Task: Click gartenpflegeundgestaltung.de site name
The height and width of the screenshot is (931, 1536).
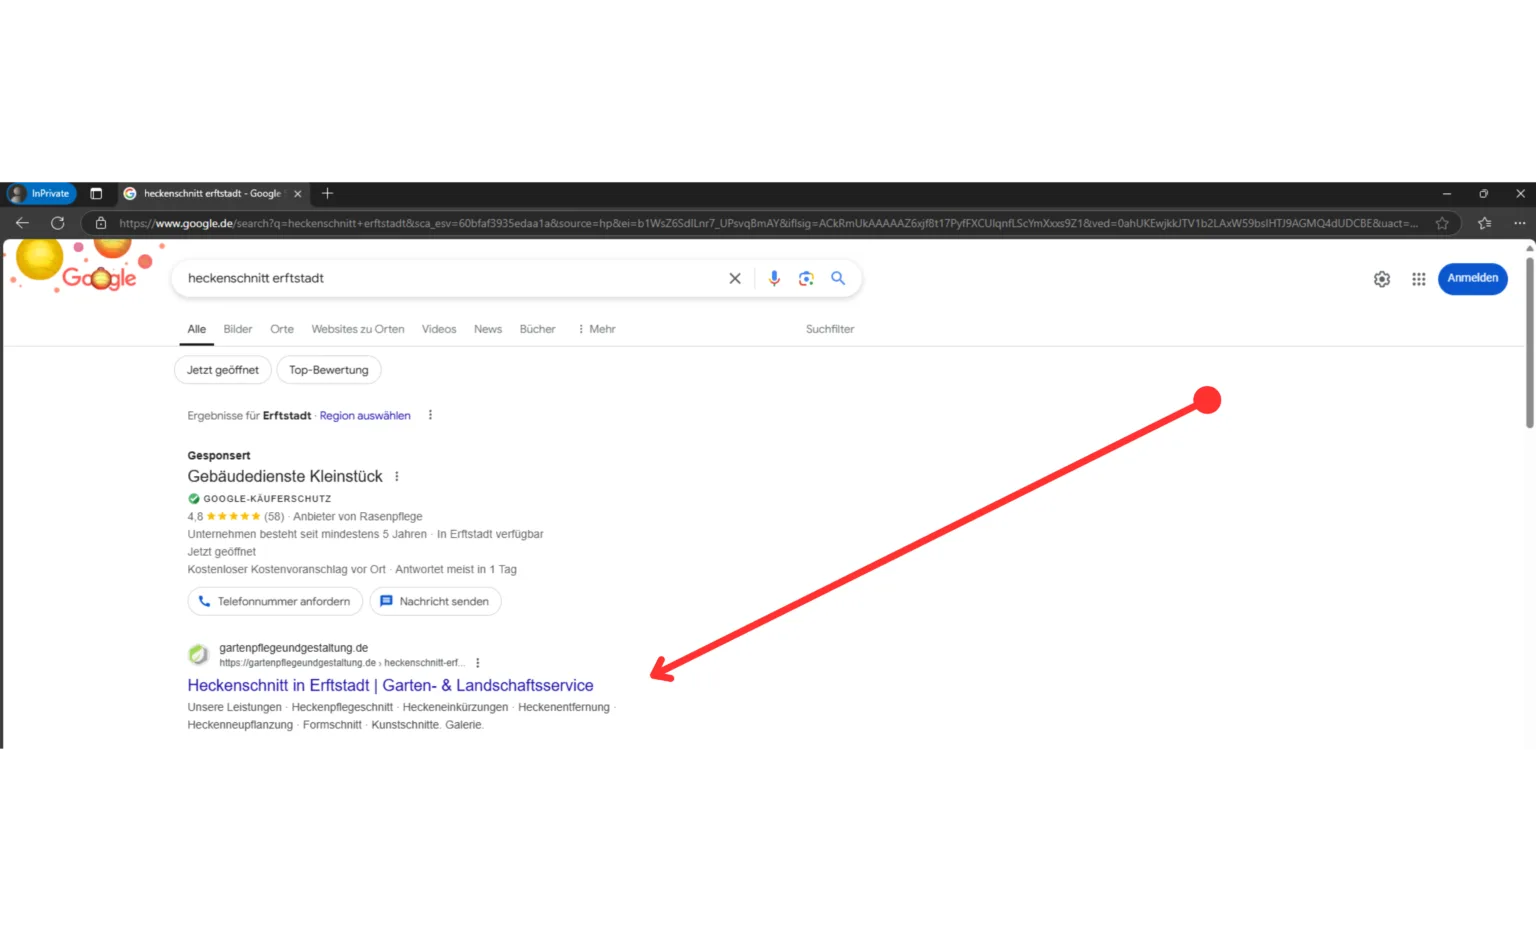Action: pos(294,648)
